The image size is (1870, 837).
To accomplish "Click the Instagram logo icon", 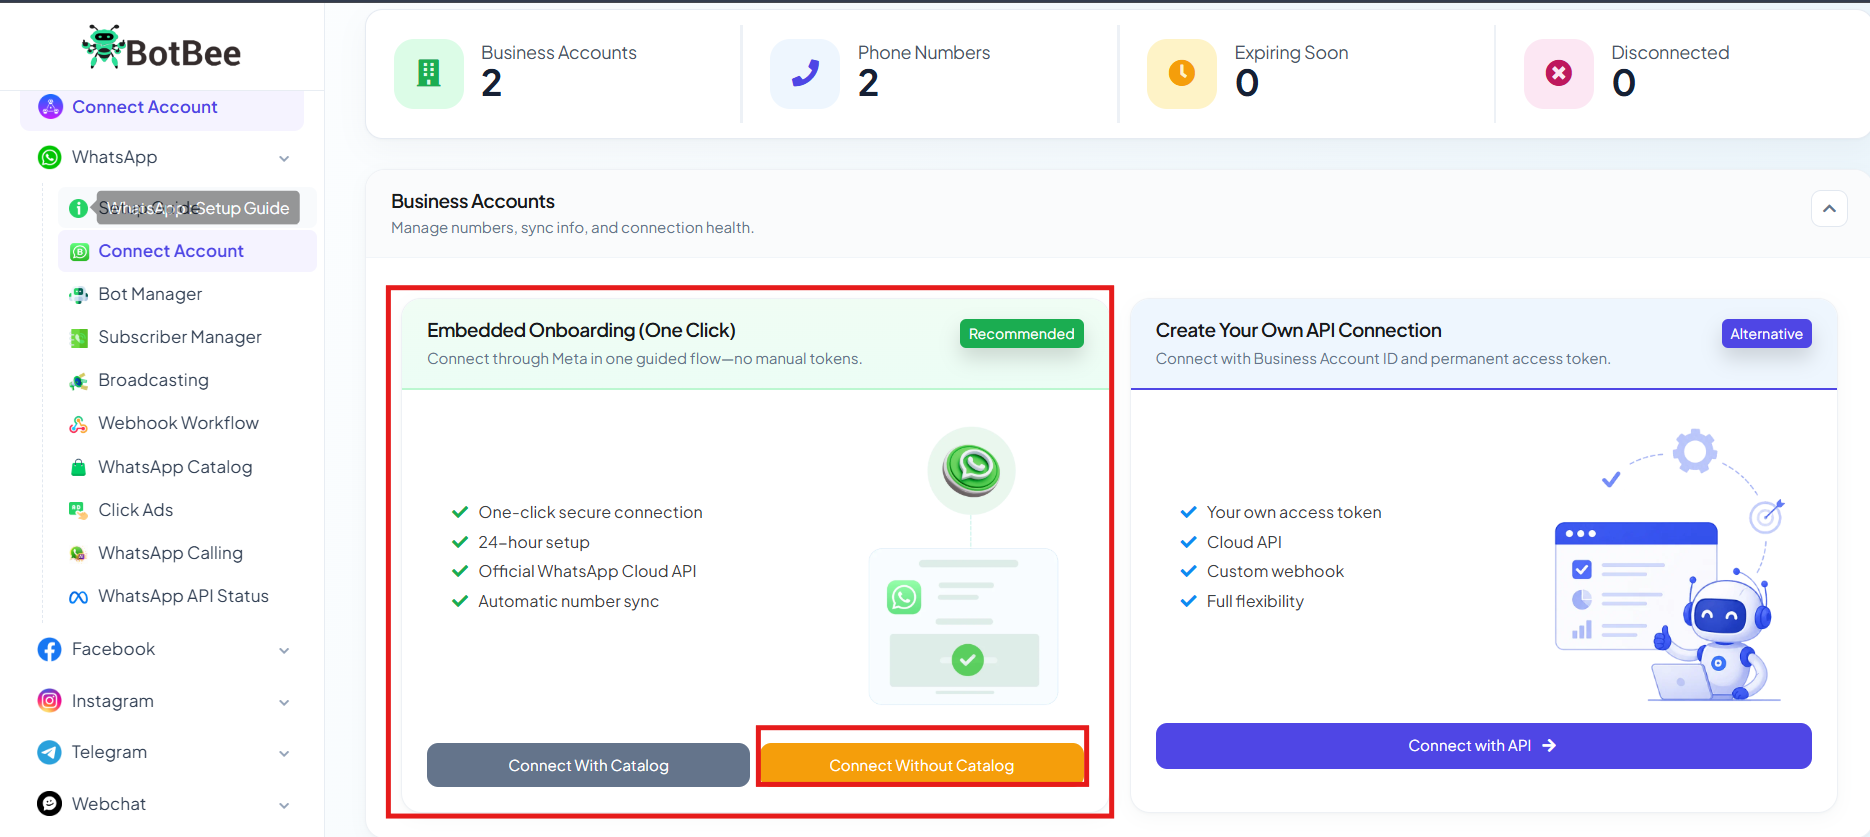I will [49, 701].
